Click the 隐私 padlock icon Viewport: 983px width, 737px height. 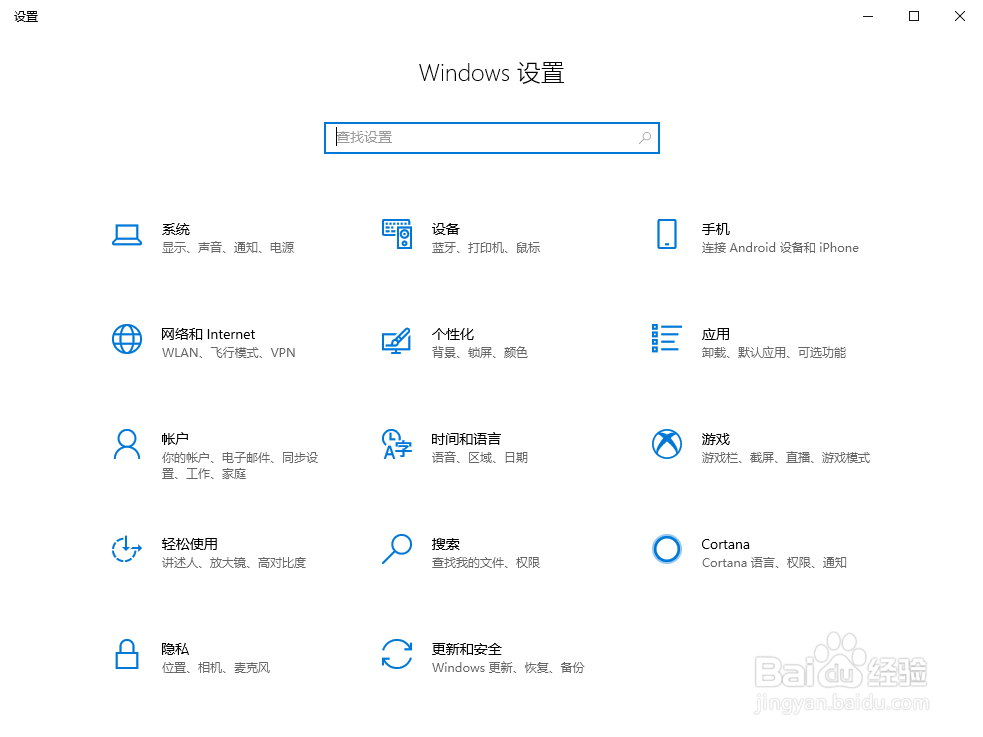pos(127,654)
